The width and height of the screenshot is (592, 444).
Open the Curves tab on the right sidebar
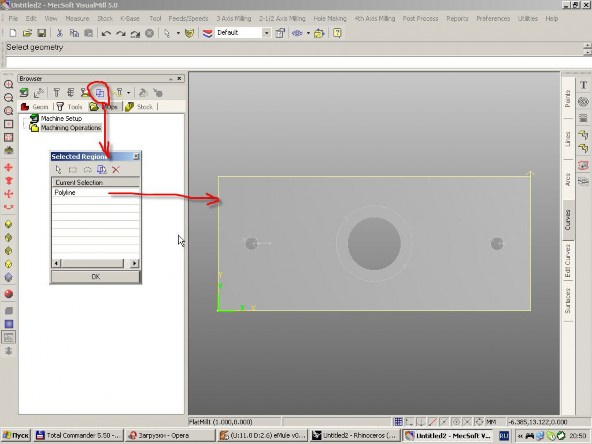point(568,220)
